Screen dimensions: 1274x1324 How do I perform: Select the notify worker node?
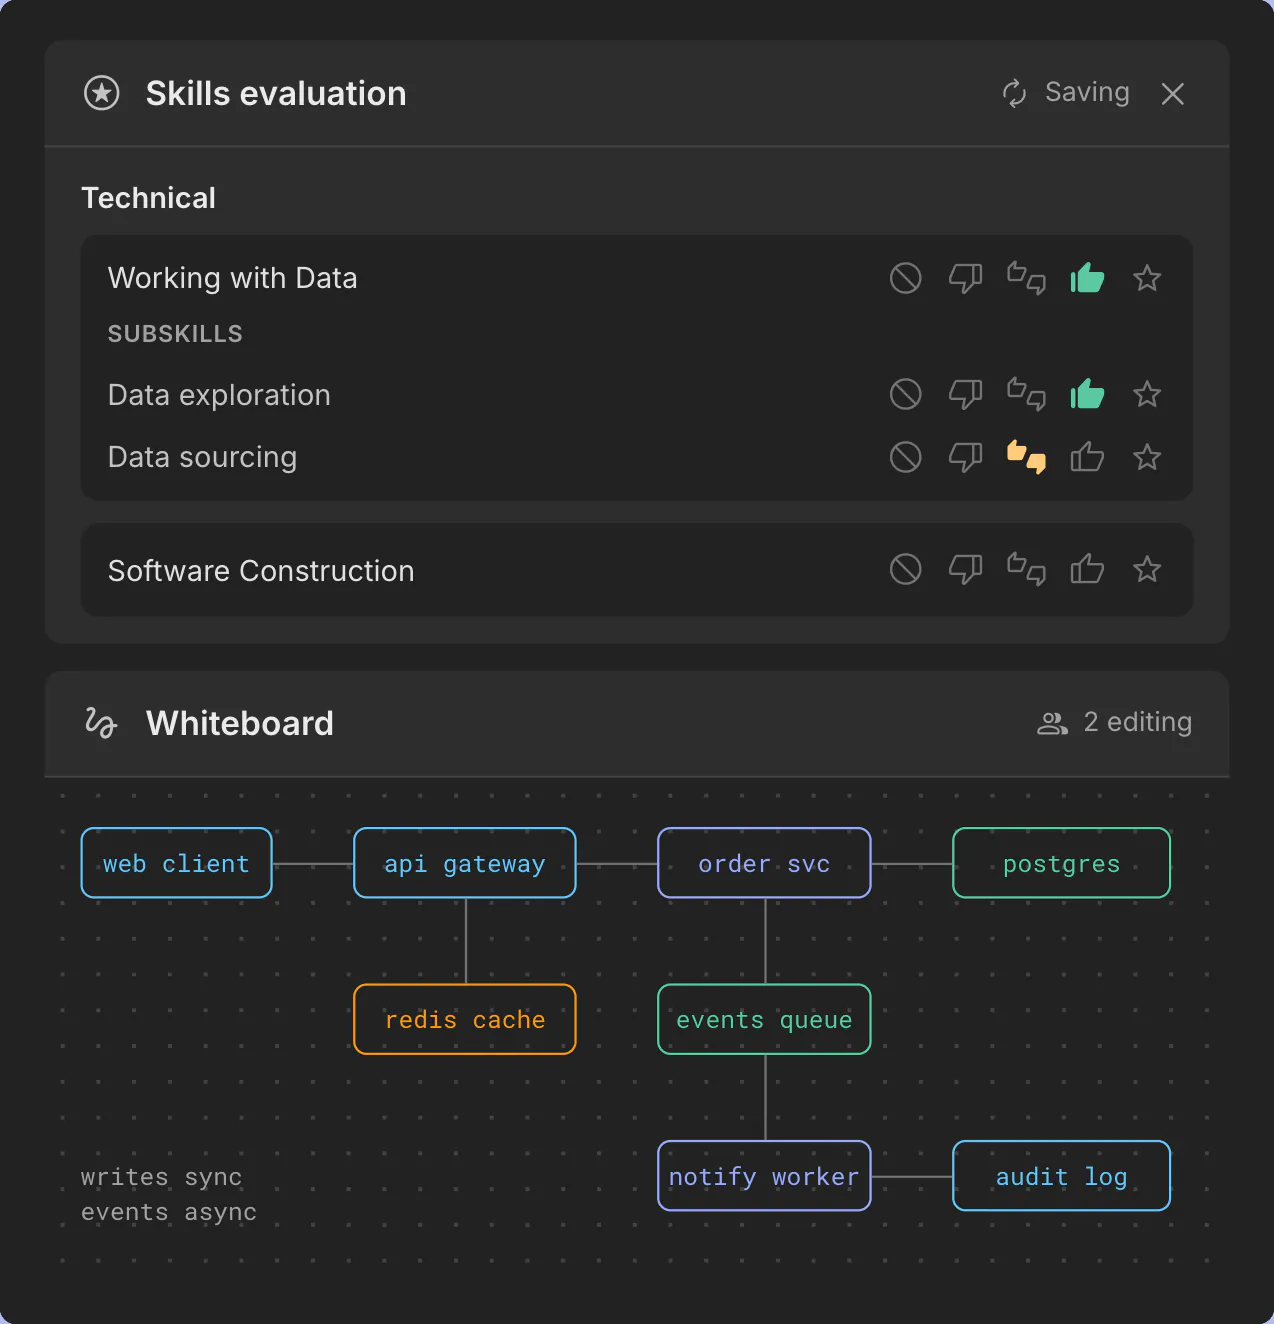pyautogui.click(x=764, y=1176)
